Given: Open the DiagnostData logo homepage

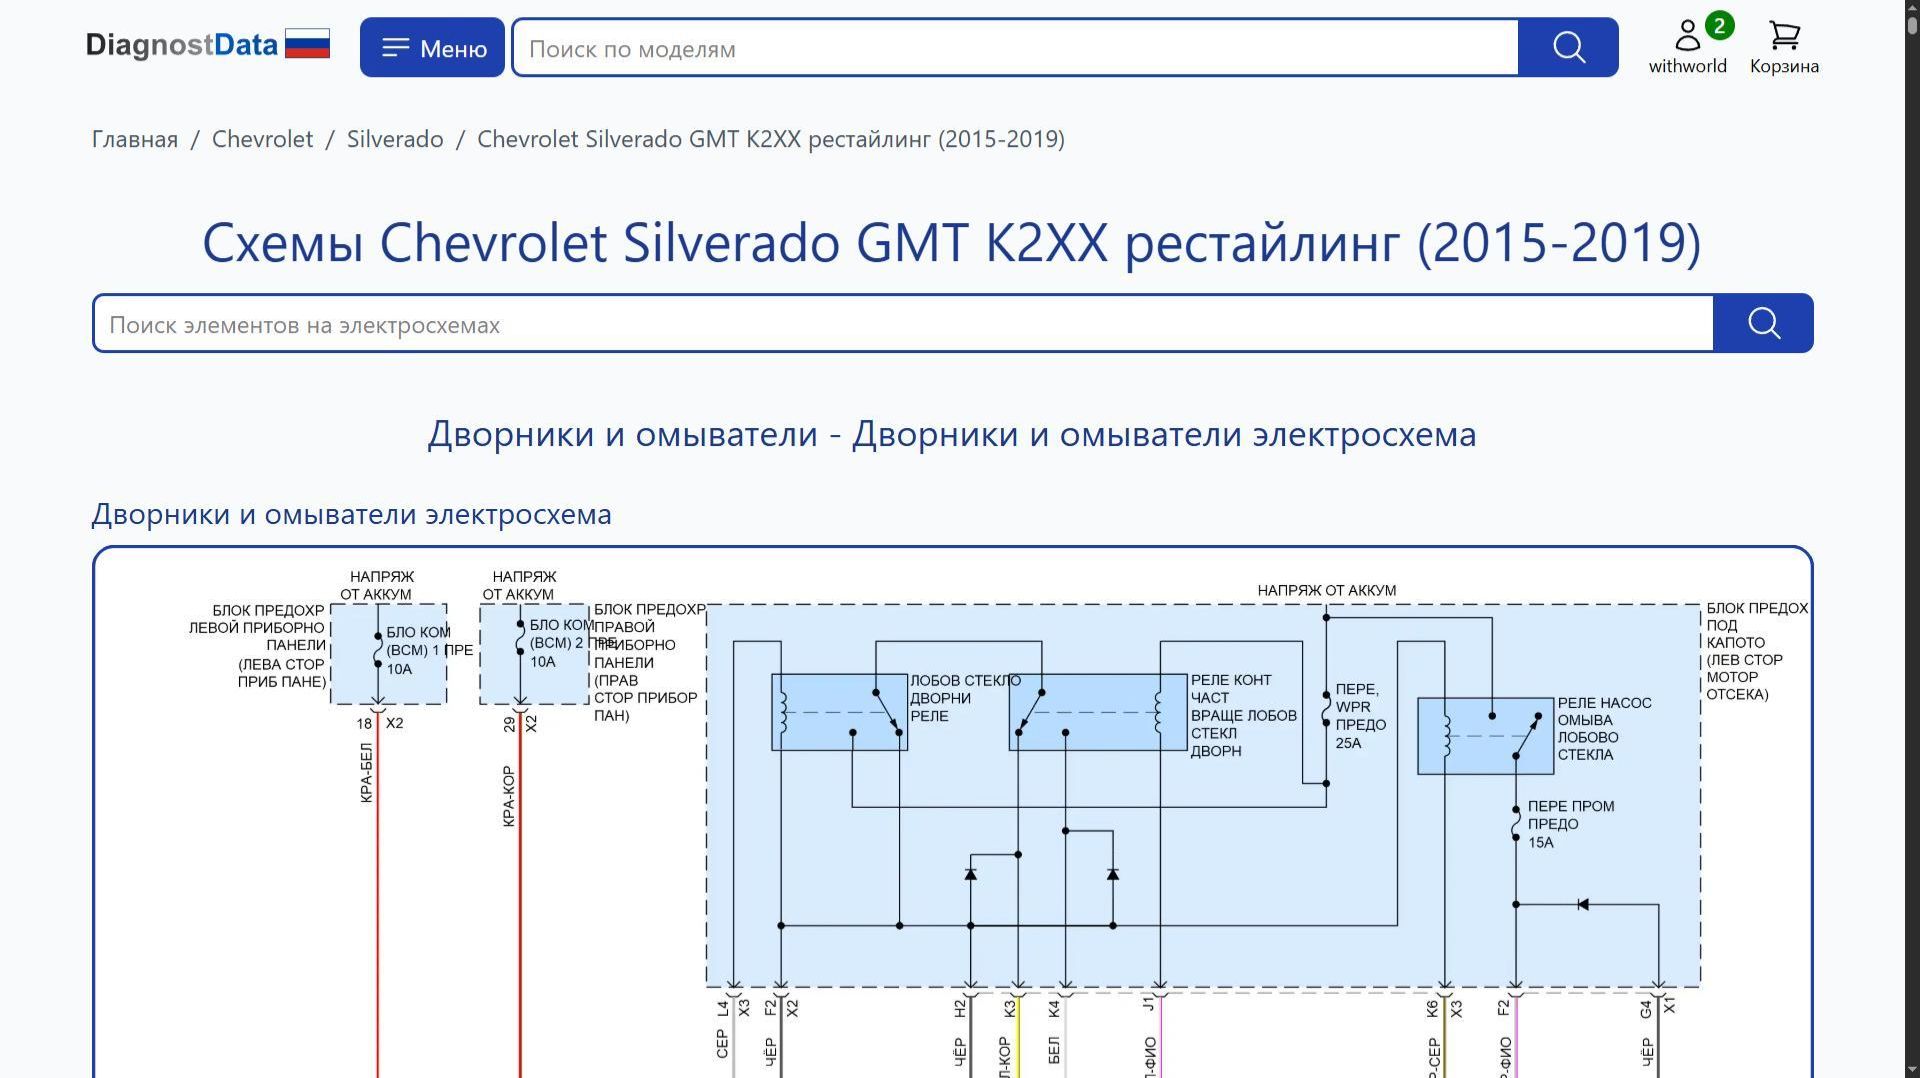Looking at the screenshot, I should coord(181,45).
